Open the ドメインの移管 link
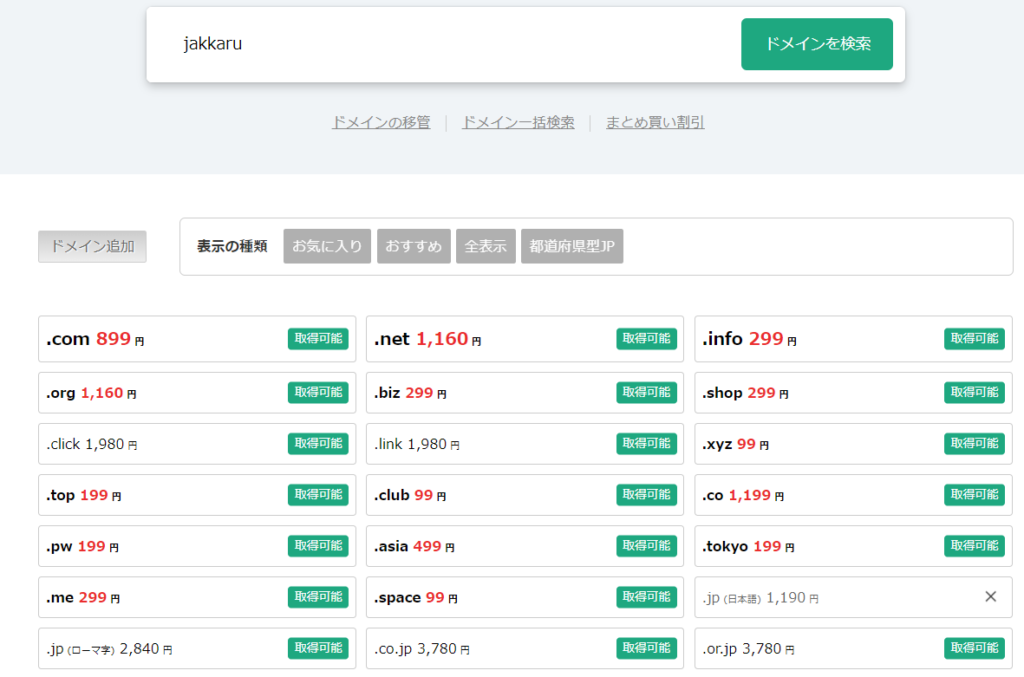The height and width of the screenshot is (677, 1024). [x=381, y=122]
